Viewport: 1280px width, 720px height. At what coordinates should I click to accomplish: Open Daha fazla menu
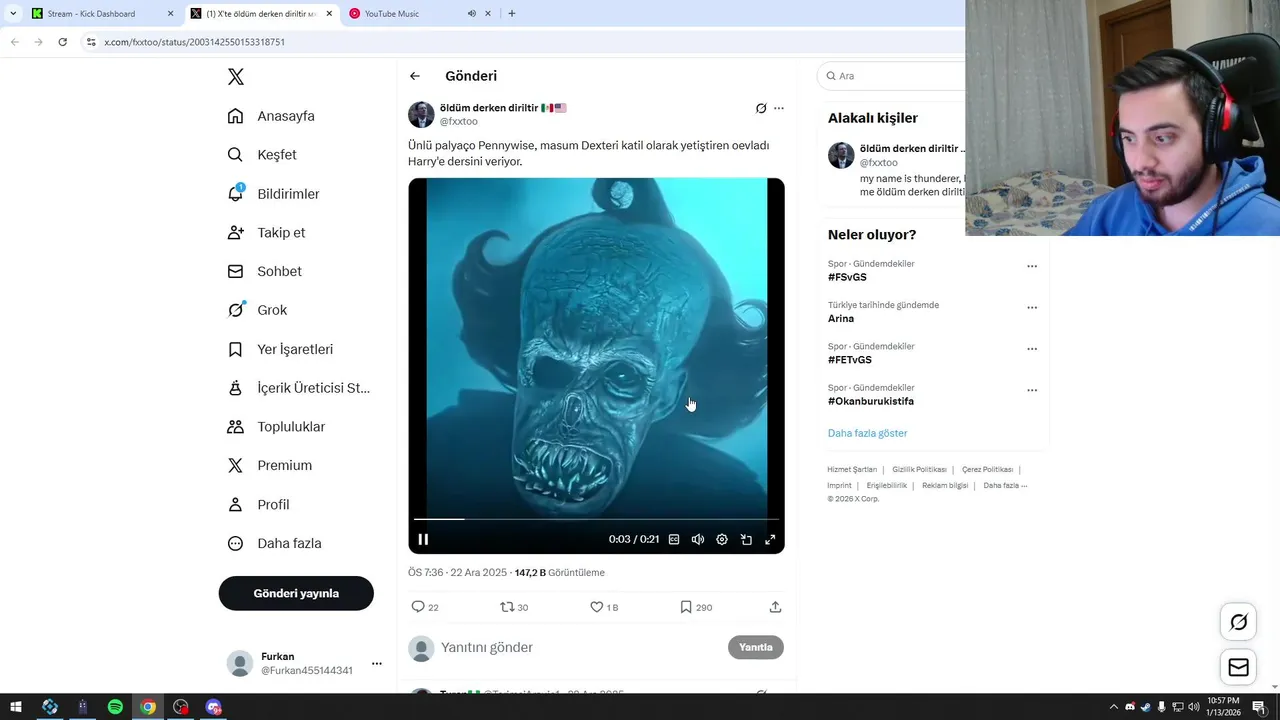[274, 544]
